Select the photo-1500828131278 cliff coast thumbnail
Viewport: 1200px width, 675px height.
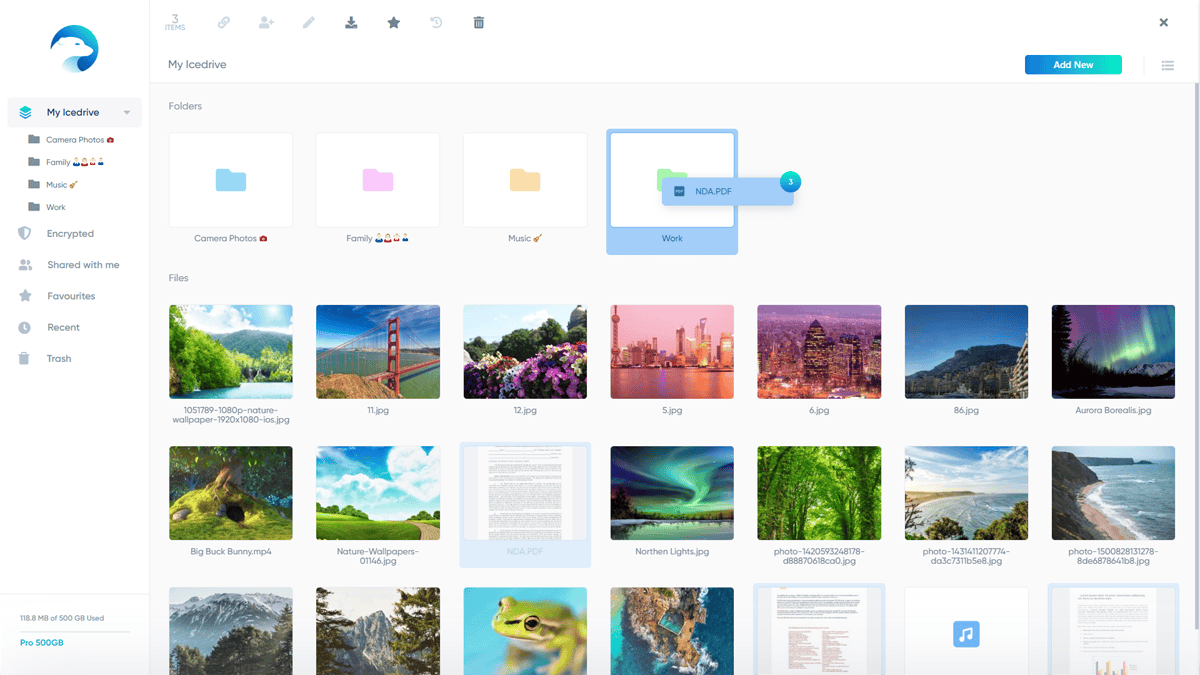1113,493
